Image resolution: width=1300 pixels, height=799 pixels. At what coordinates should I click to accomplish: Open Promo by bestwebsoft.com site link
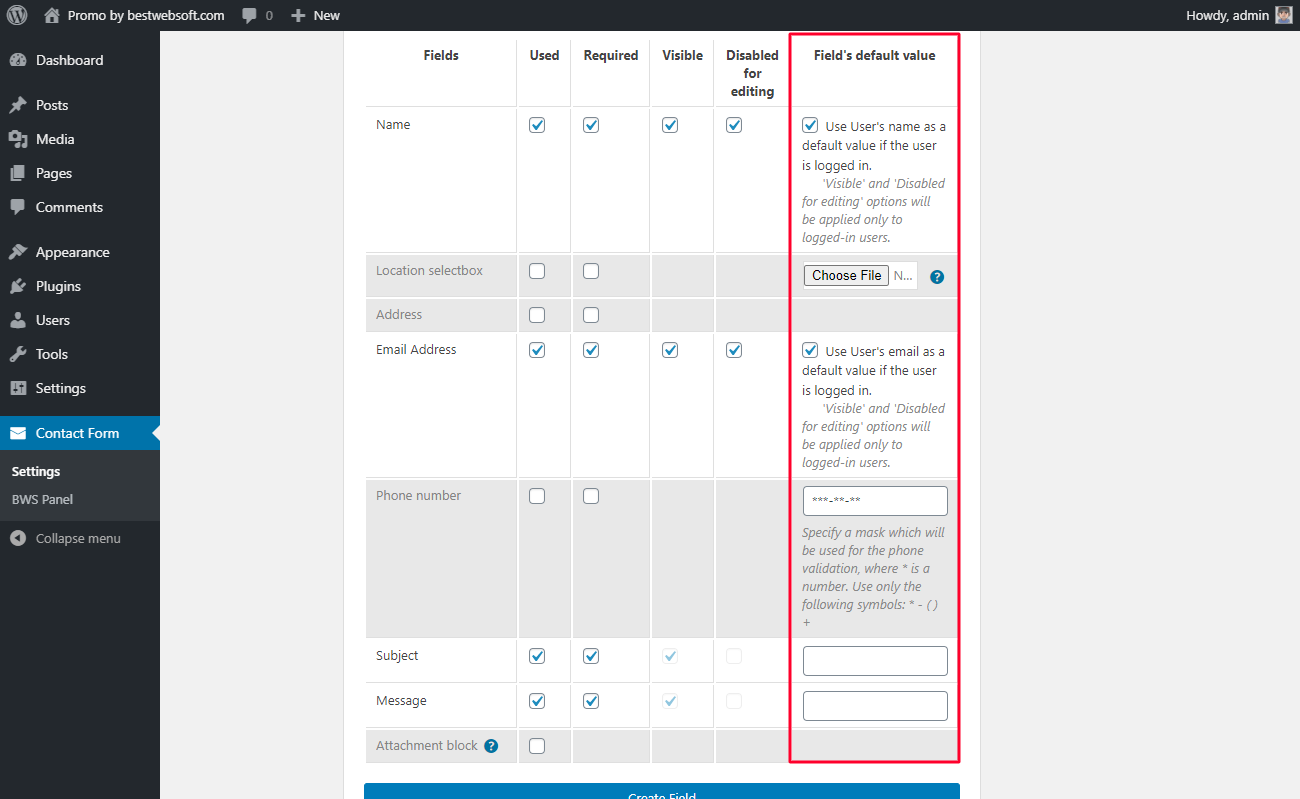[146, 15]
